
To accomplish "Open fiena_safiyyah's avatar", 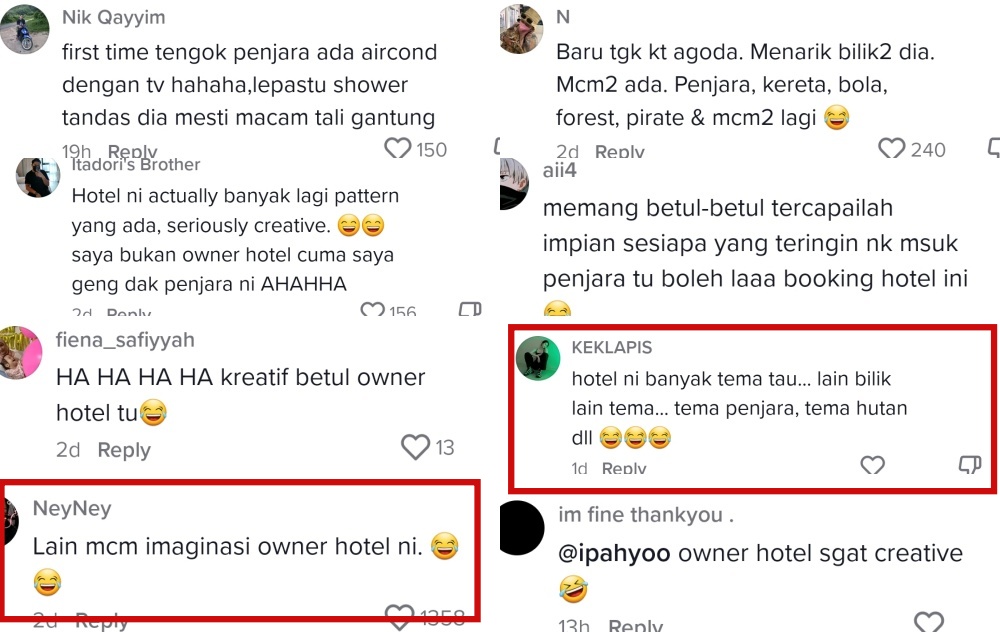I will click(x=19, y=353).
